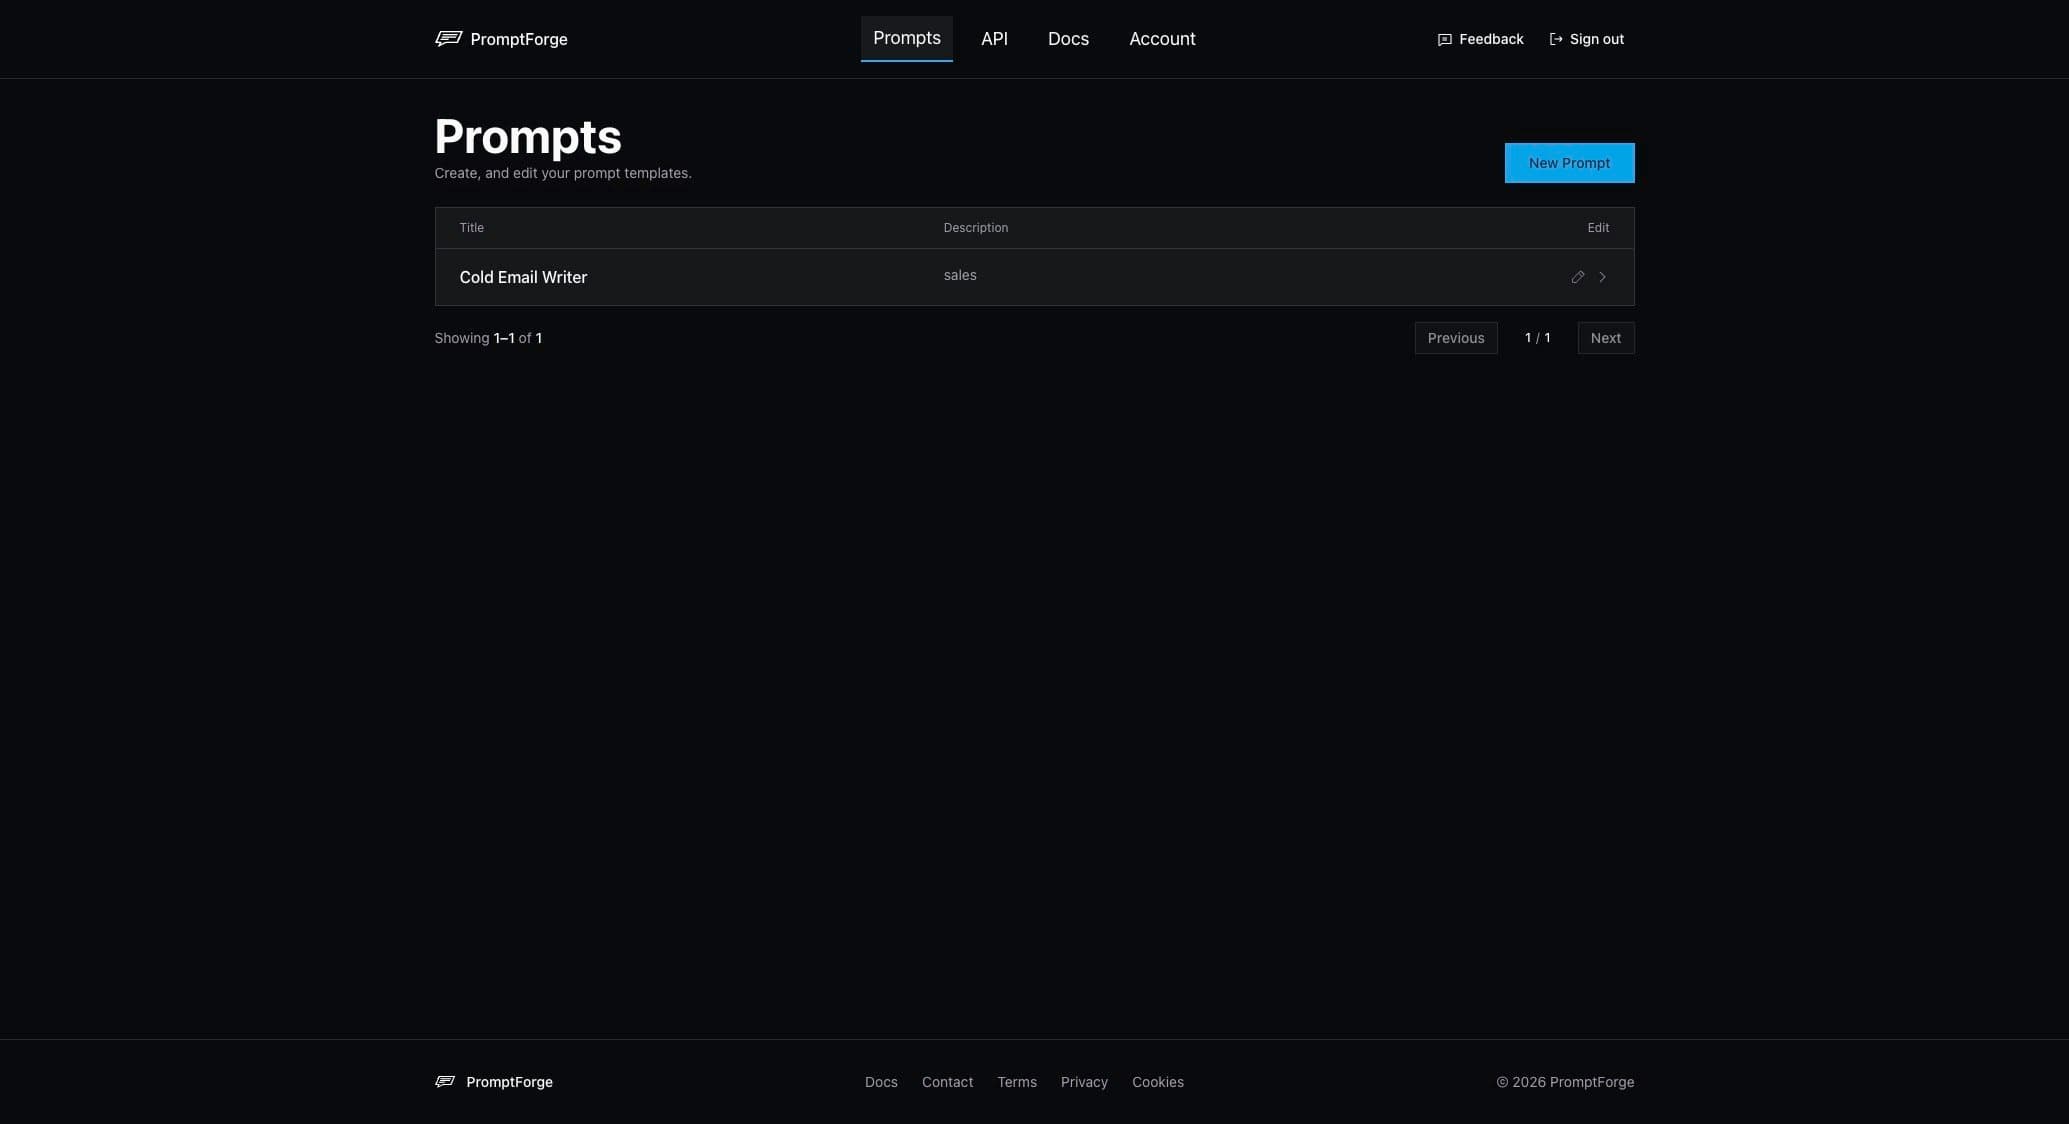Switch to the API section
This screenshot has height=1124, width=2069.
tap(993, 38)
